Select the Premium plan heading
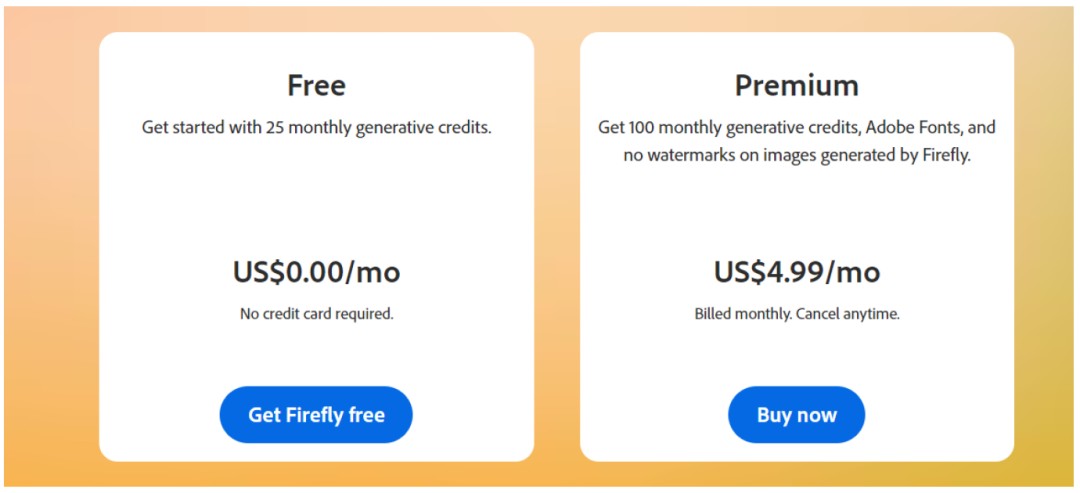Image resolution: width=1080 pixels, height=493 pixels. [796, 85]
